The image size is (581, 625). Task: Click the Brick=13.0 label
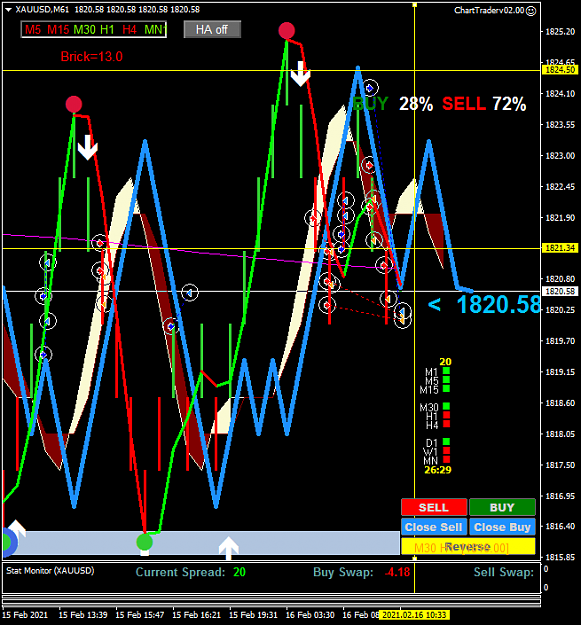tap(92, 57)
